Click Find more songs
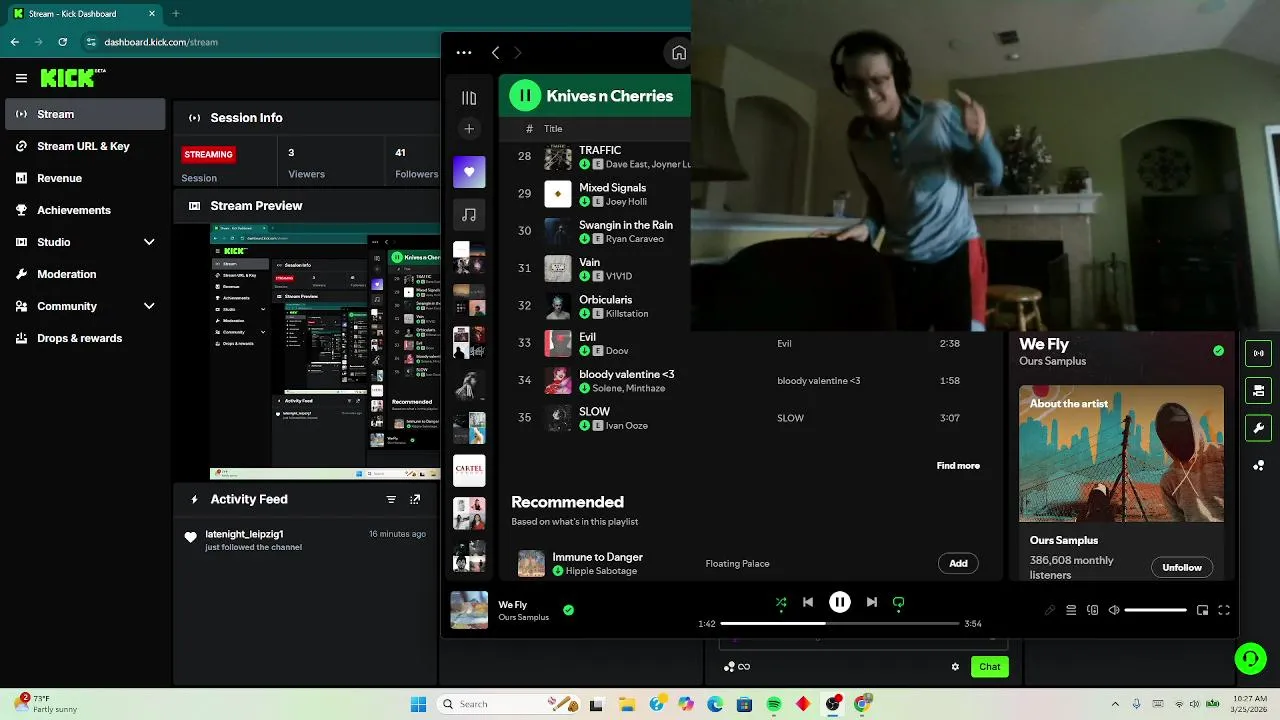 tap(958, 466)
